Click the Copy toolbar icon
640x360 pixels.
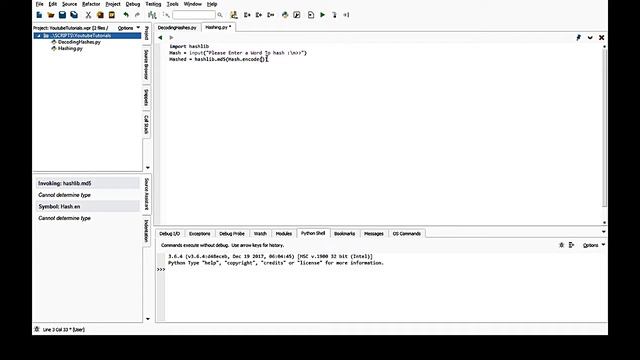coord(100,15)
